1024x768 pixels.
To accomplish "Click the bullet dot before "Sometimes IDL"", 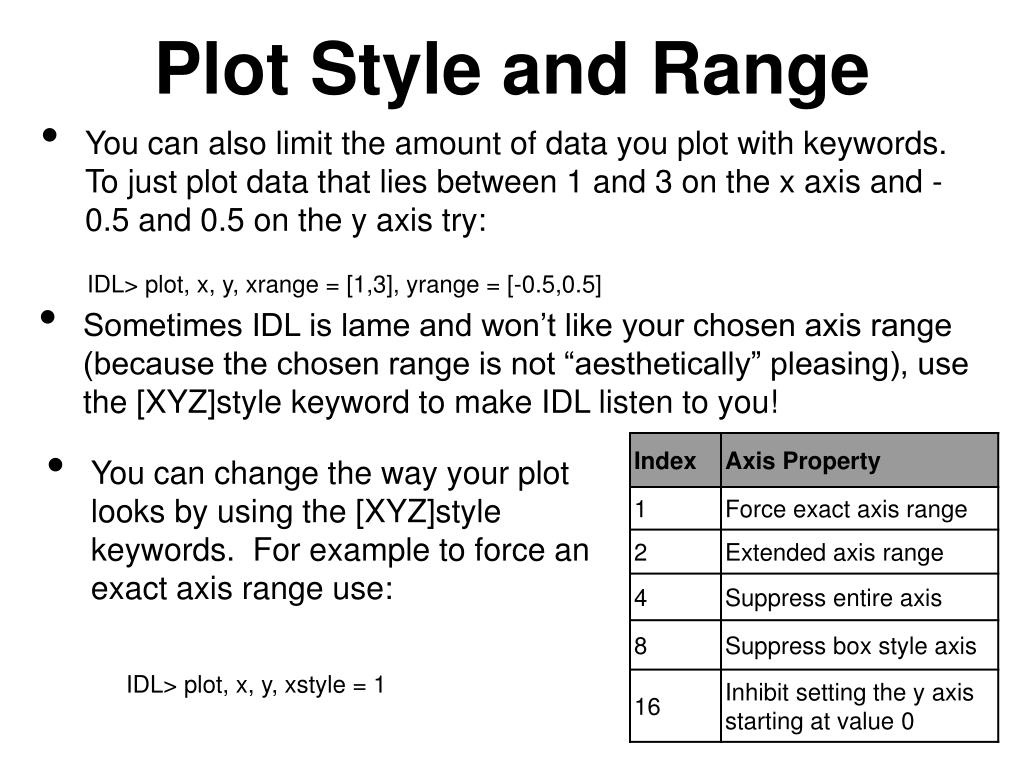I will (47, 318).
